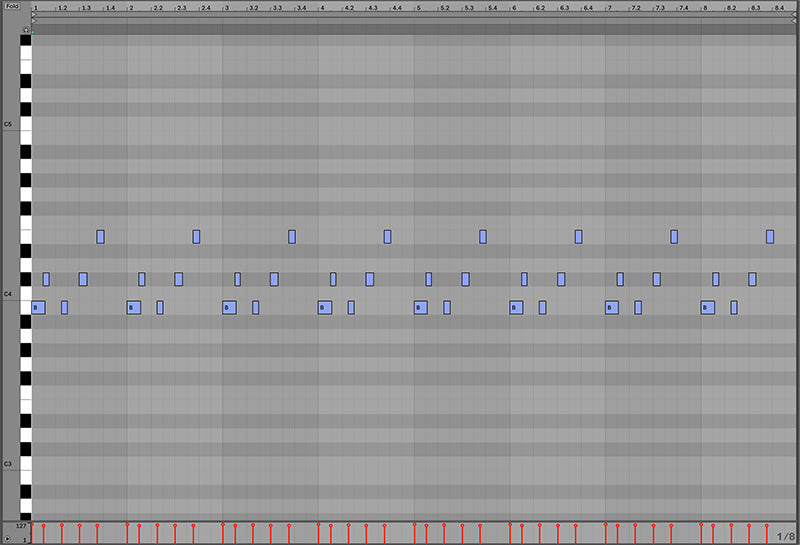Click the 1/8 grid size indicator
This screenshot has height=545, width=800.
click(x=786, y=536)
